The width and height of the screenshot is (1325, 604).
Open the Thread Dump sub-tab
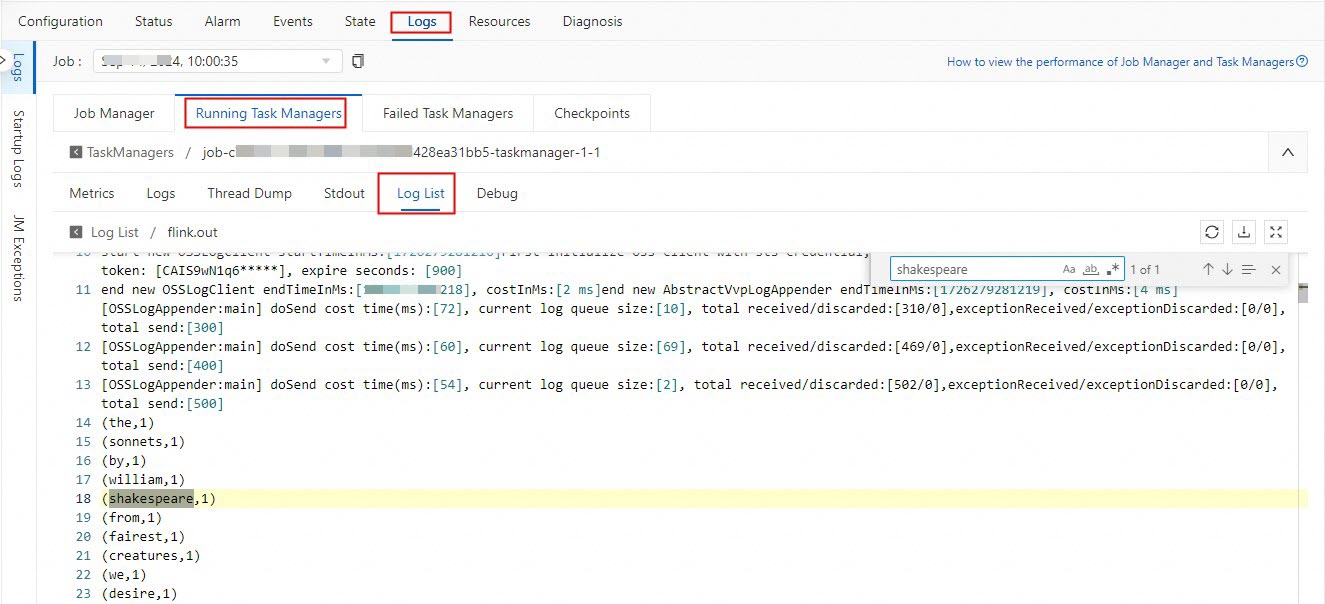(x=250, y=193)
